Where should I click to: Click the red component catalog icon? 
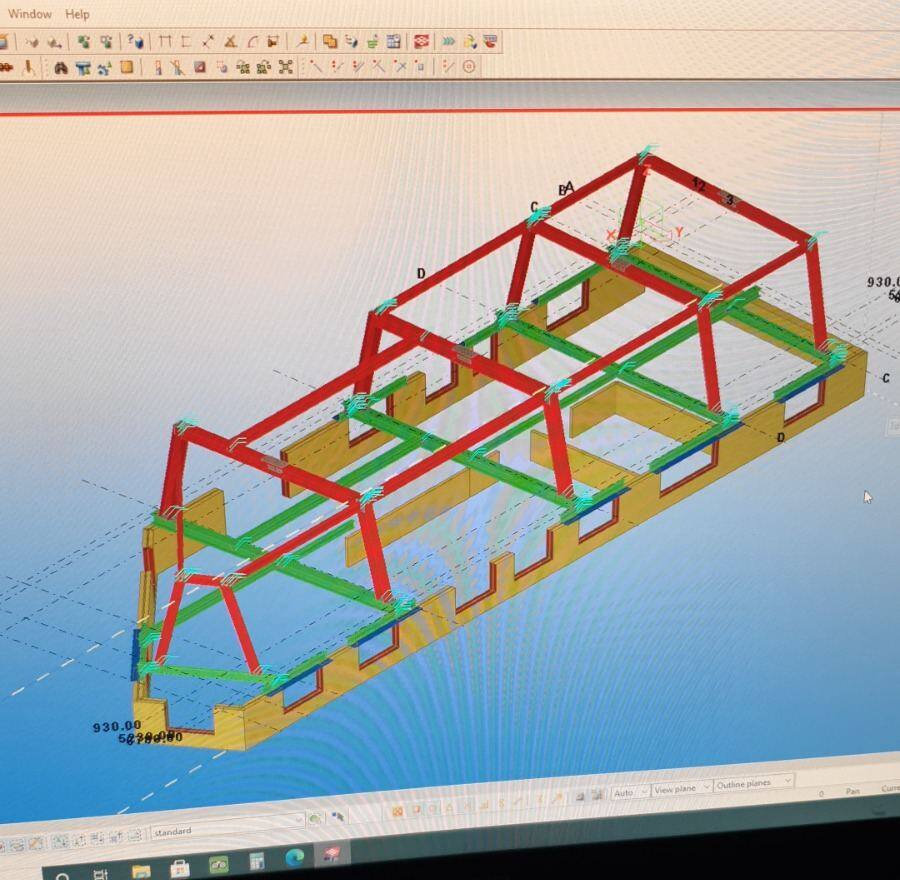(422, 41)
